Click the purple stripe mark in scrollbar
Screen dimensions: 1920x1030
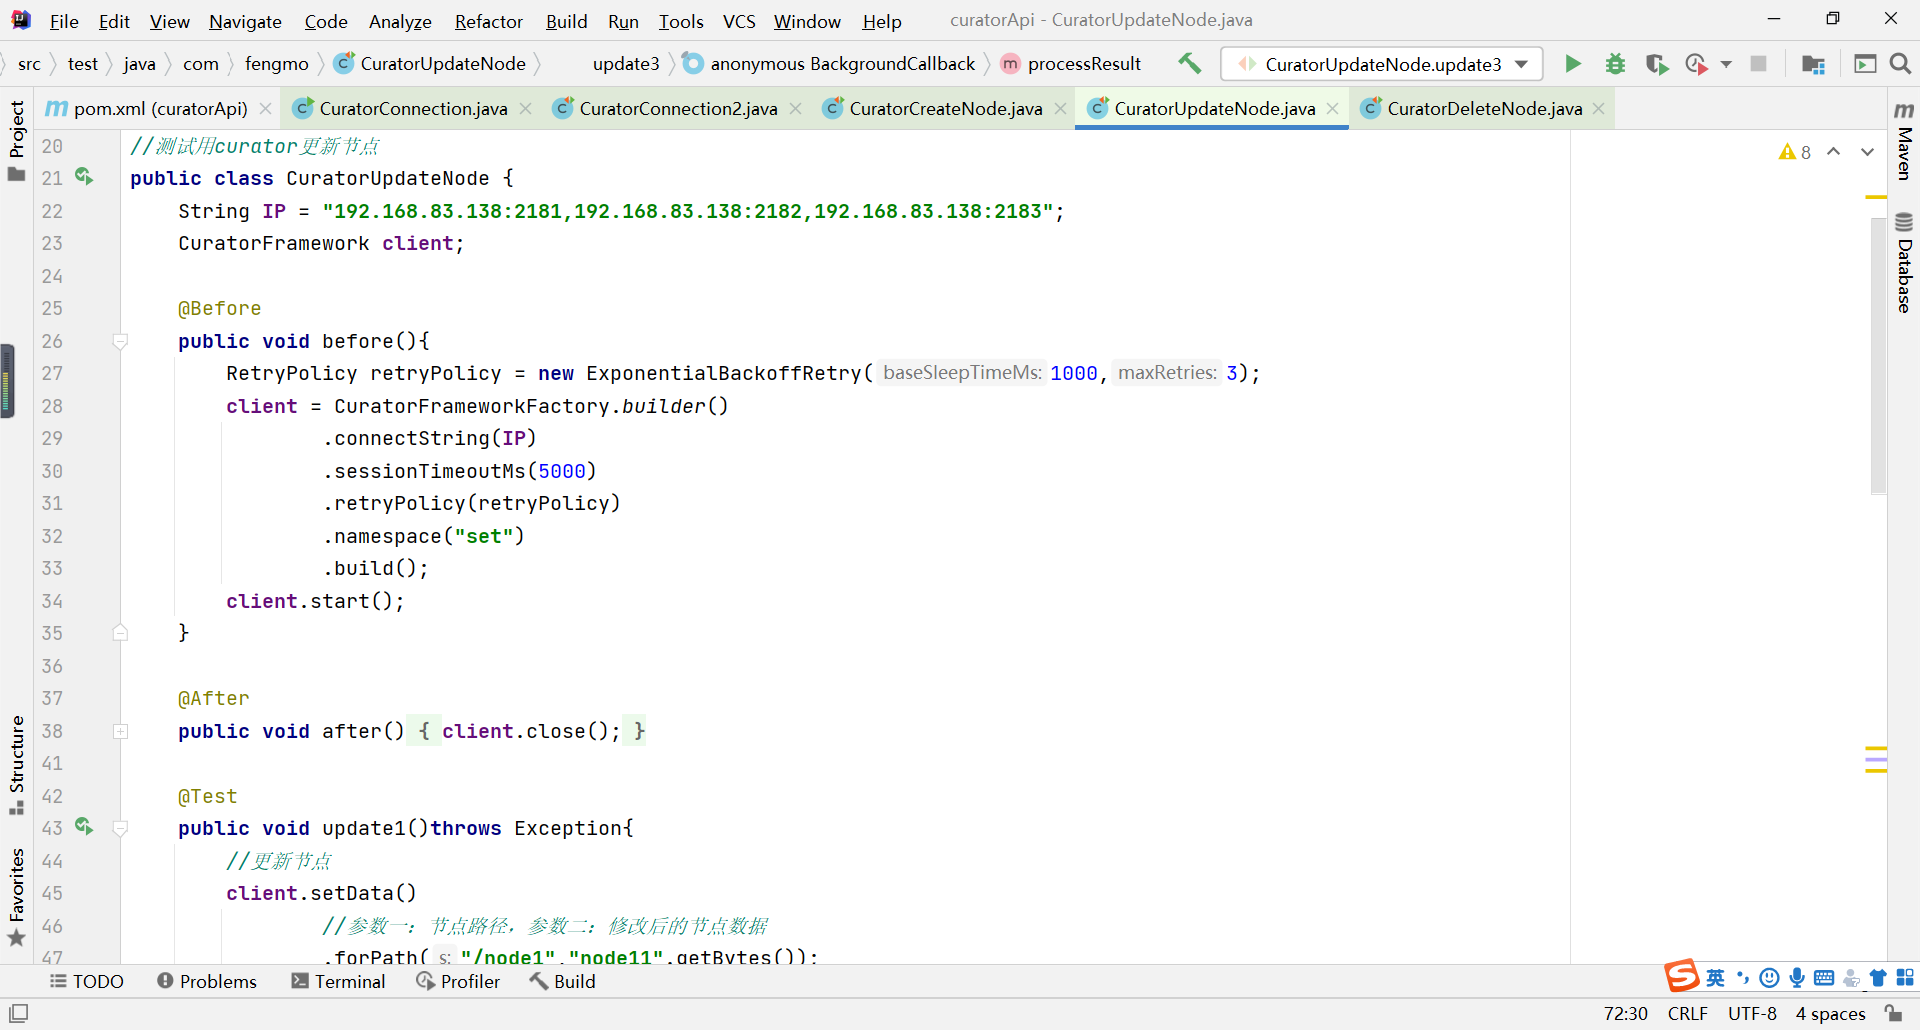tap(1876, 759)
